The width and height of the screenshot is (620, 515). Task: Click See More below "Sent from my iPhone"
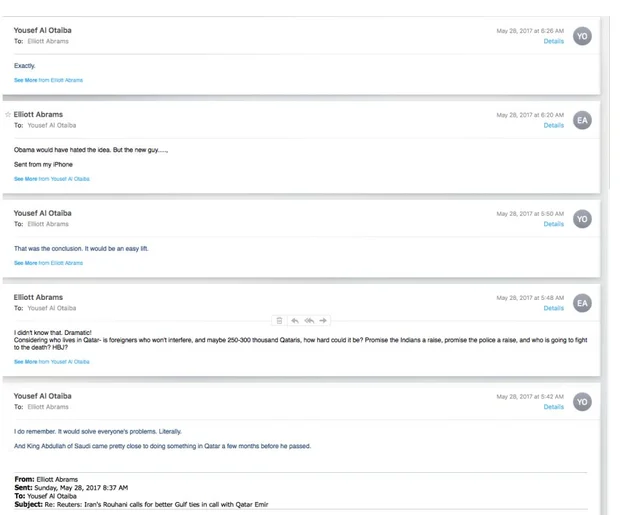[x=51, y=179]
